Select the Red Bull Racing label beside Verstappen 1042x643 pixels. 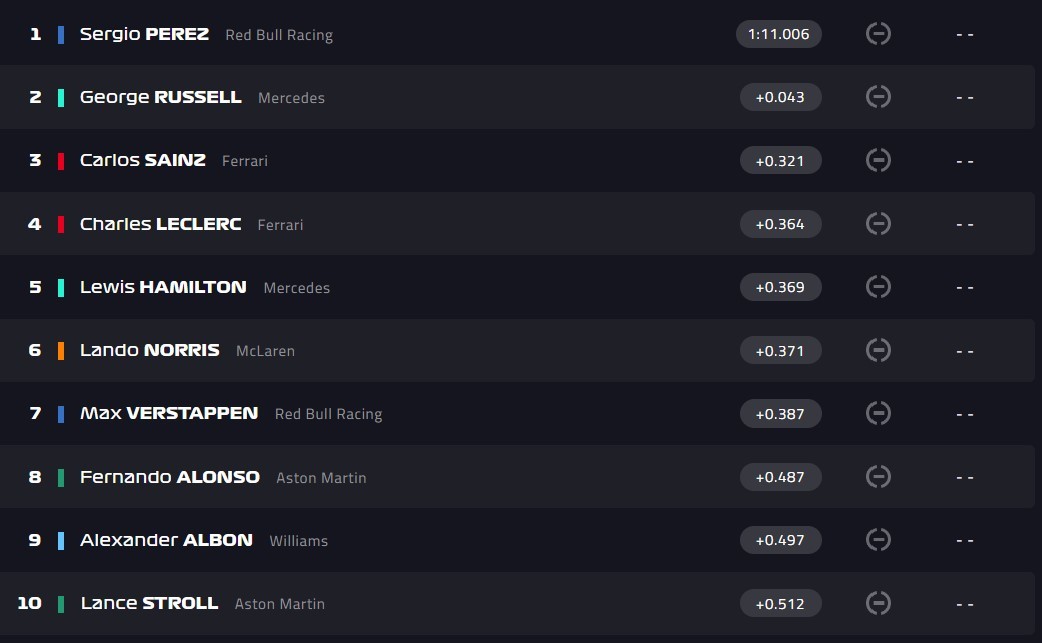point(328,414)
